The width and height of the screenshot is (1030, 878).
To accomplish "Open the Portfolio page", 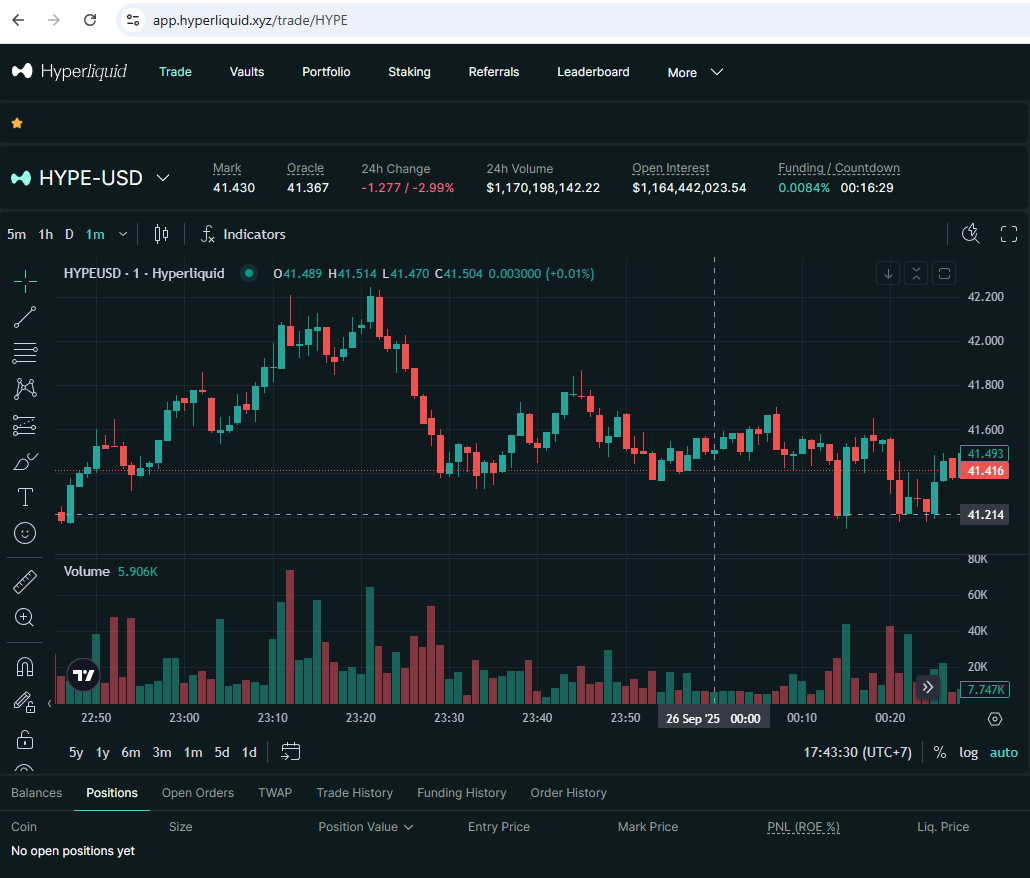I will pyautogui.click(x=326, y=72).
